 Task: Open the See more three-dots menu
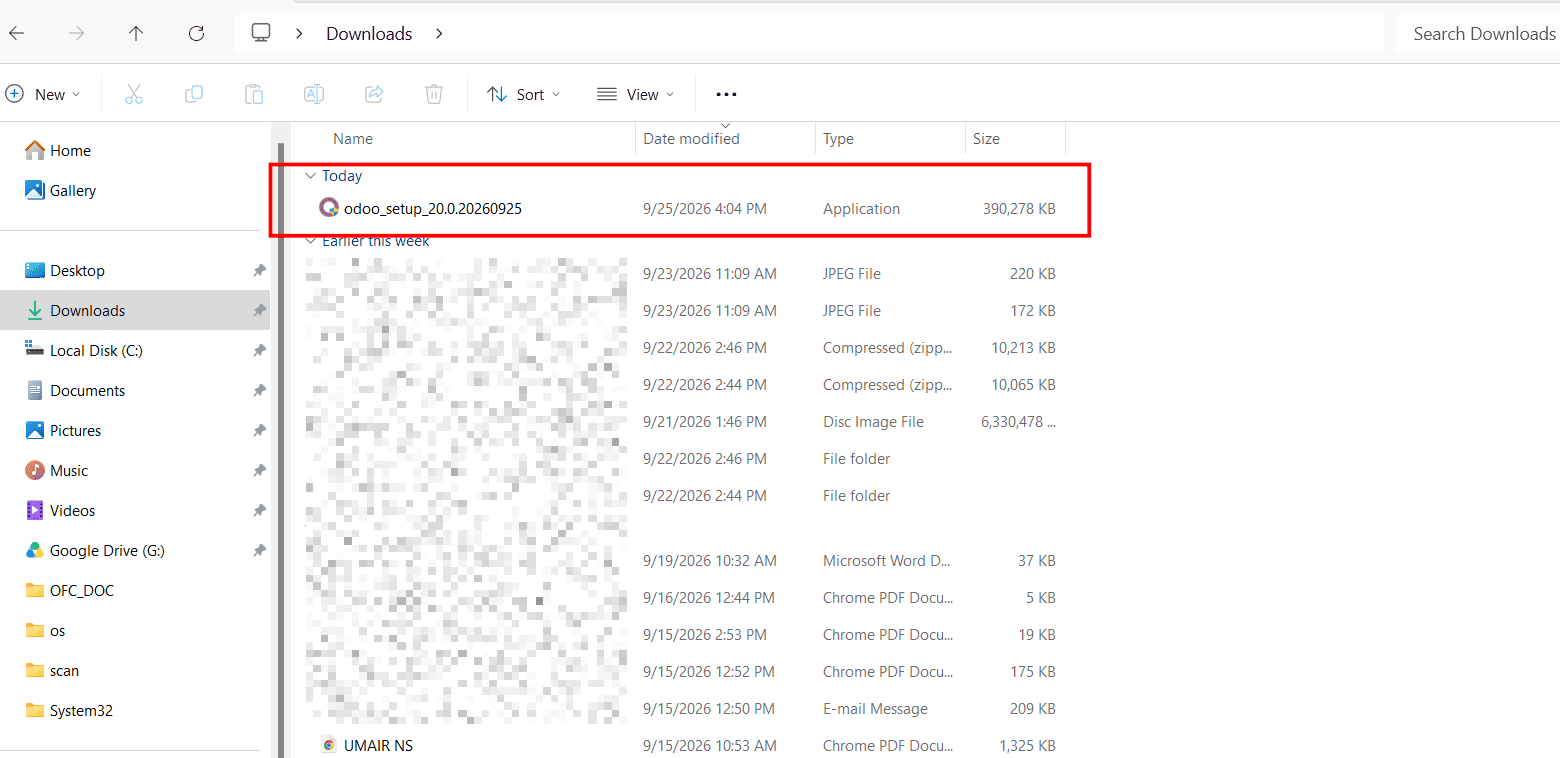pyautogui.click(x=726, y=94)
